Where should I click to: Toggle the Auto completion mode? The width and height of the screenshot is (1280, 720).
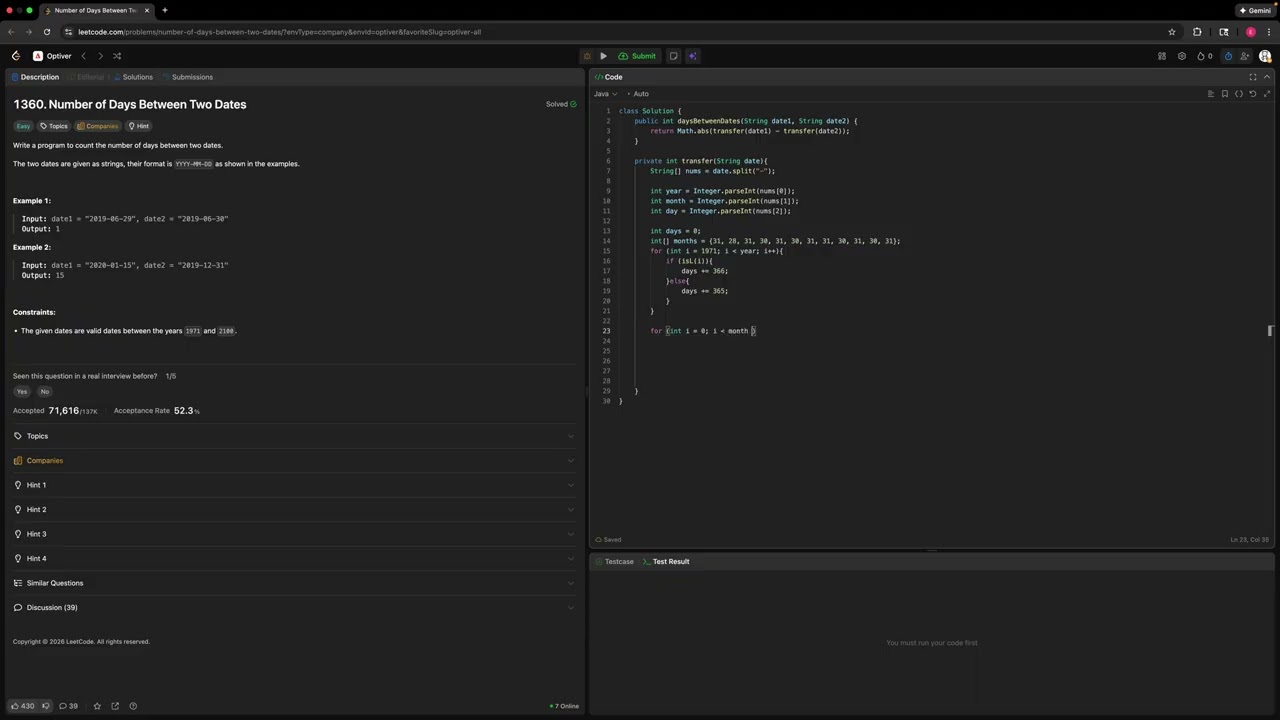point(636,94)
